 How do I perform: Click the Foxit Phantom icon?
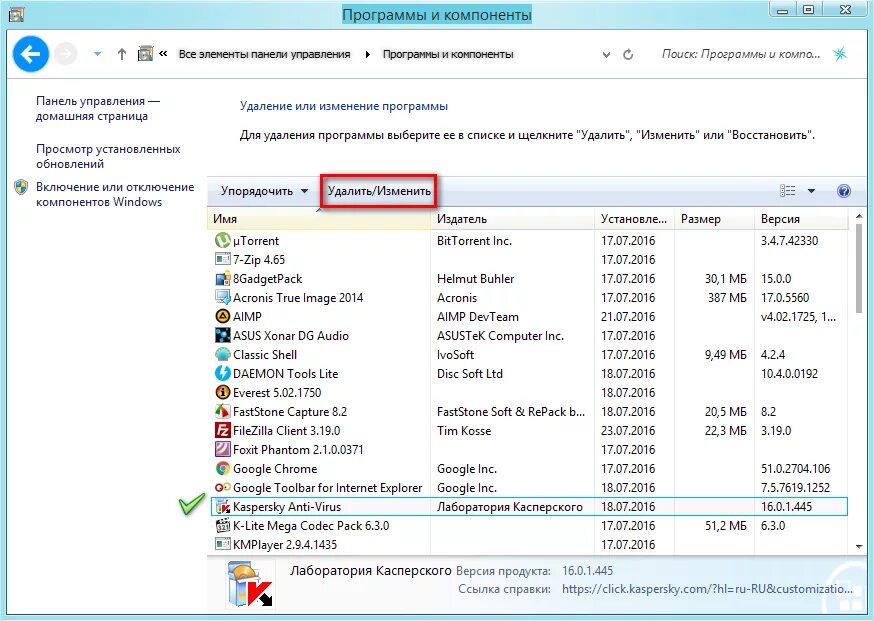(x=222, y=449)
